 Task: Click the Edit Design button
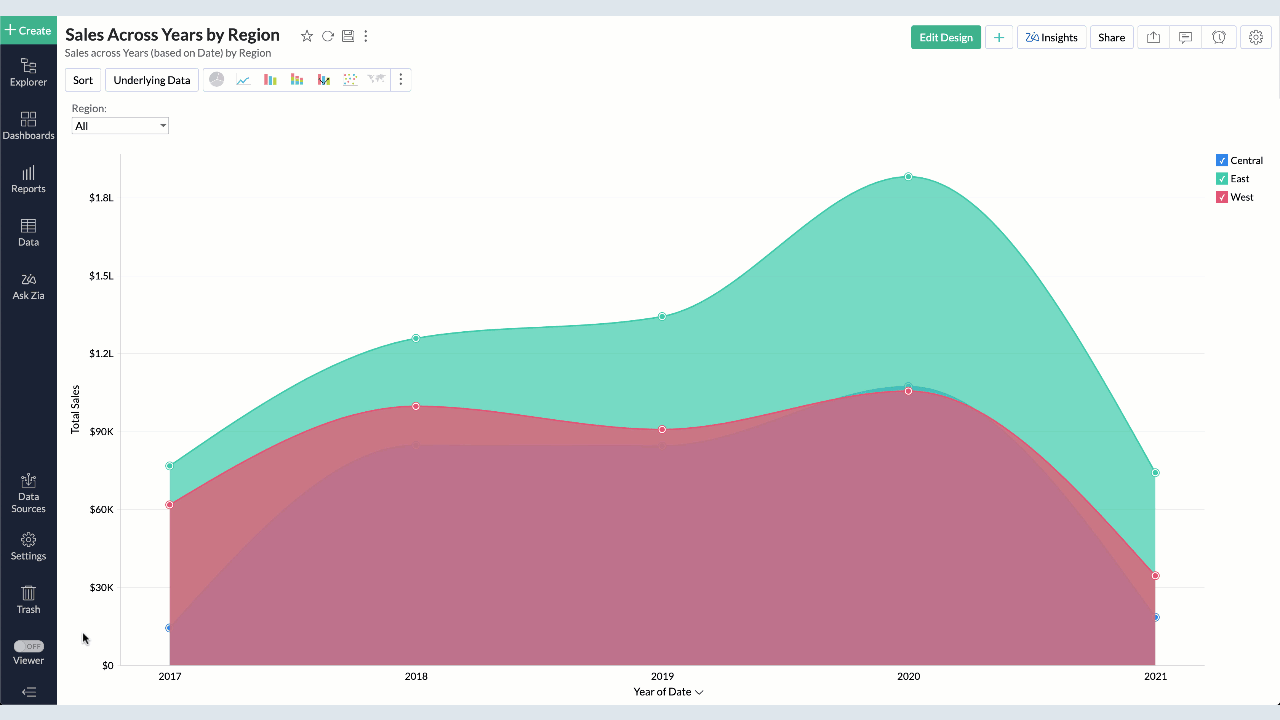[946, 38]
